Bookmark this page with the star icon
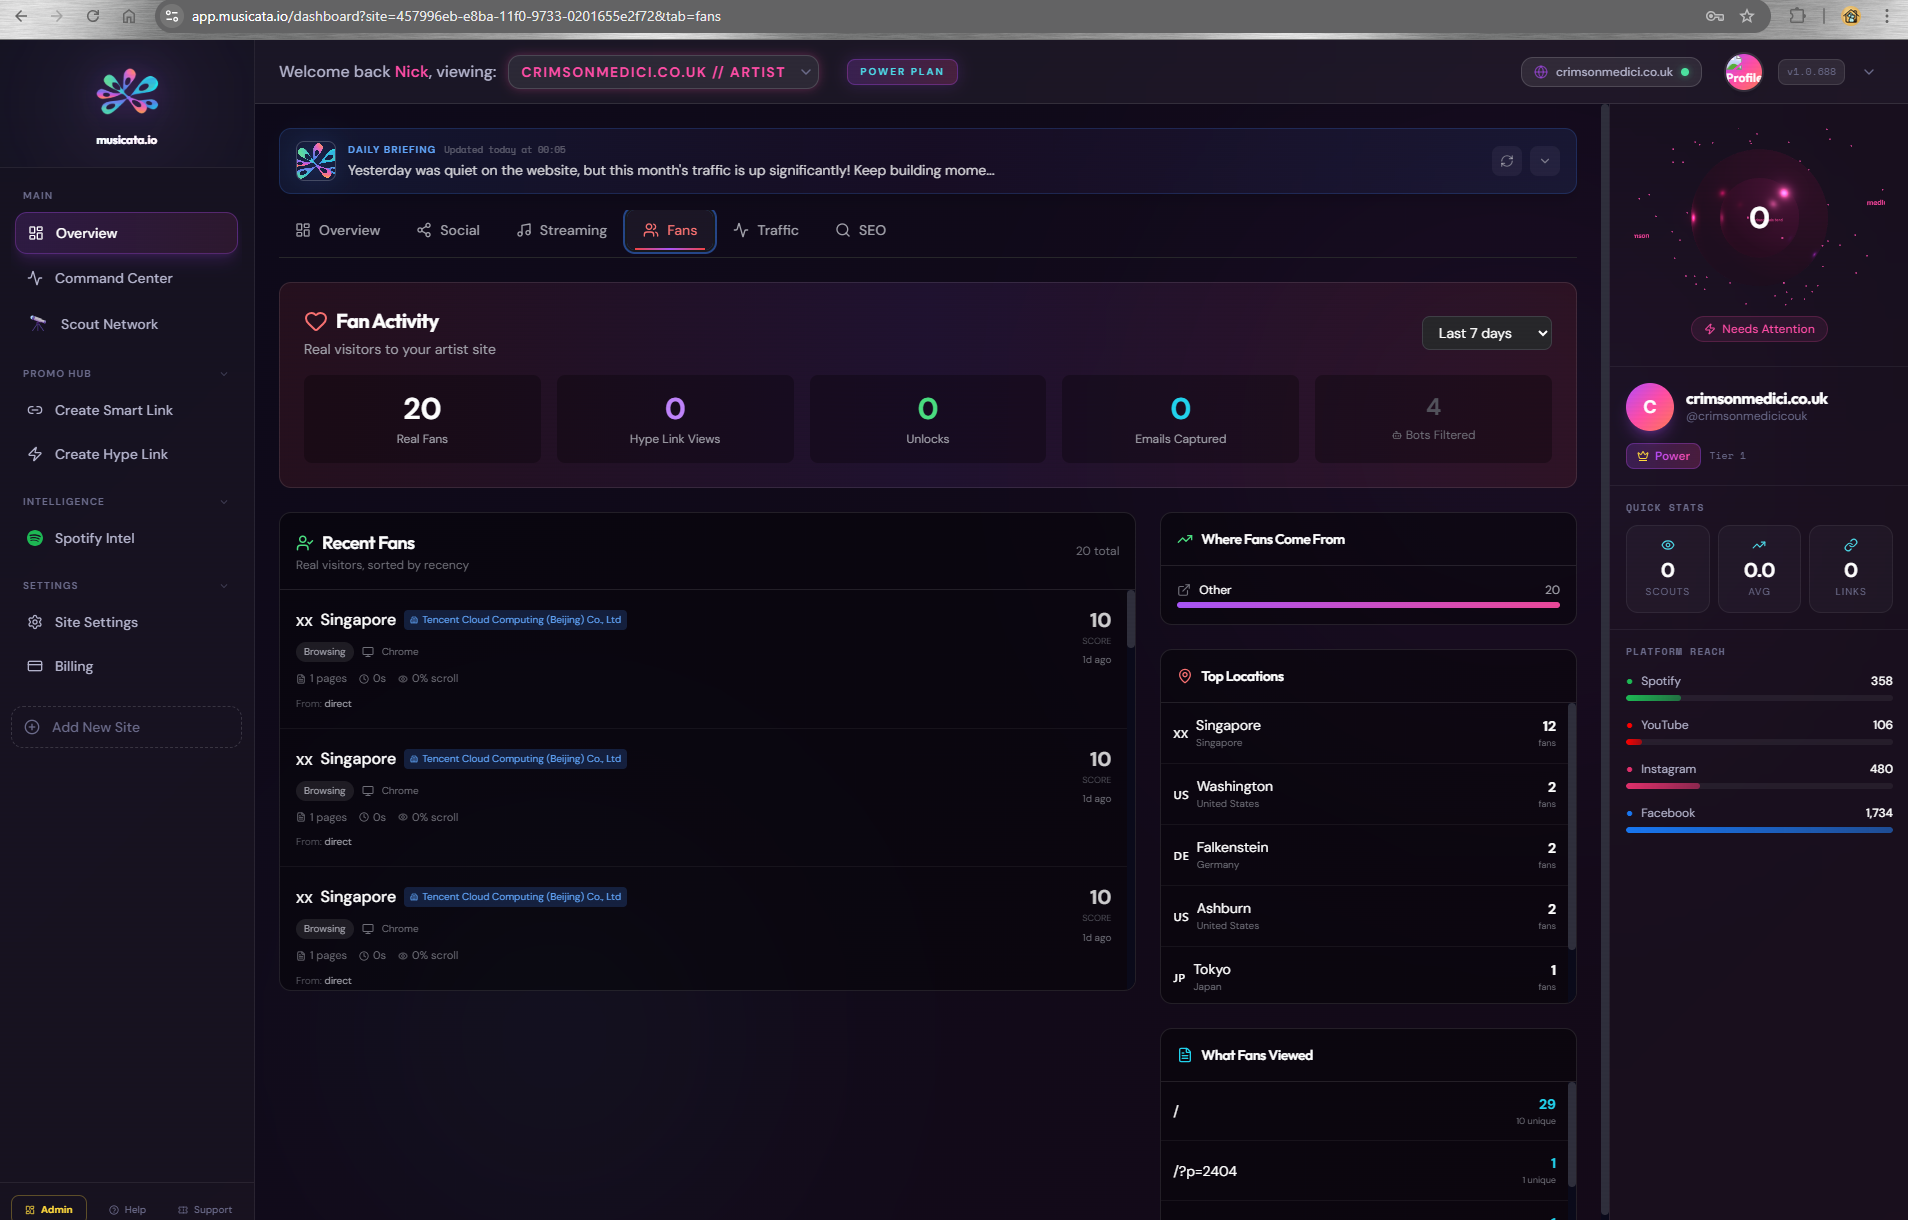The height and width of the screenshot is (1220, 1908). click(1747, 16)
